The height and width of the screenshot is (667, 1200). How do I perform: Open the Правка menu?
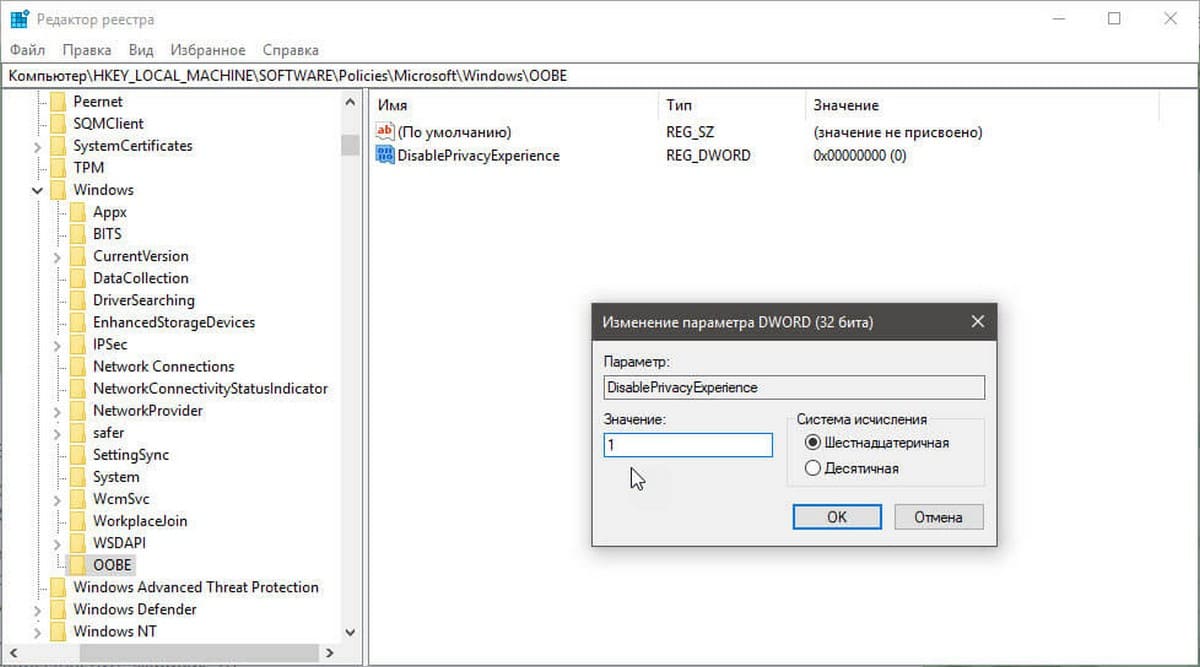pyautogui.click(x=87, y=50)
